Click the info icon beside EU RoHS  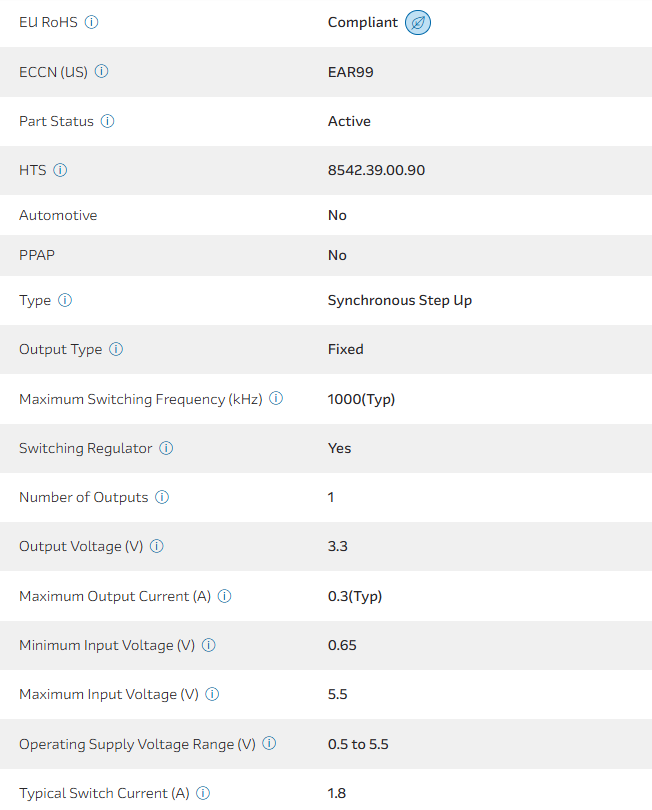point(92,22)
